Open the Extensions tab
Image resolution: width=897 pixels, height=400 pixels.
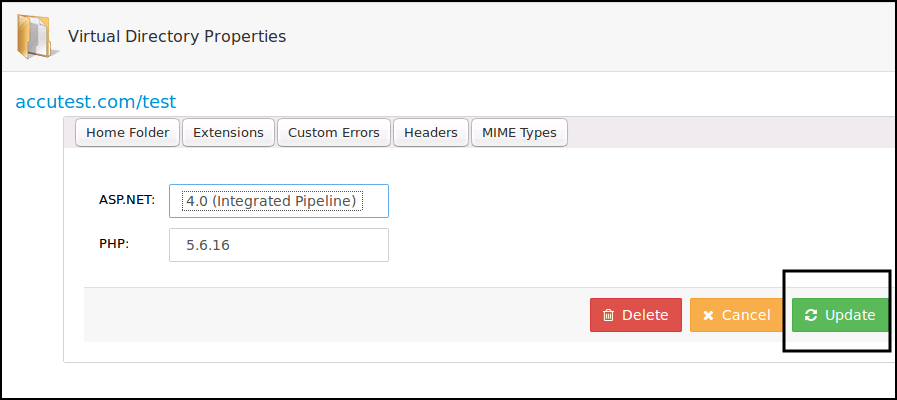click(228, 132)
